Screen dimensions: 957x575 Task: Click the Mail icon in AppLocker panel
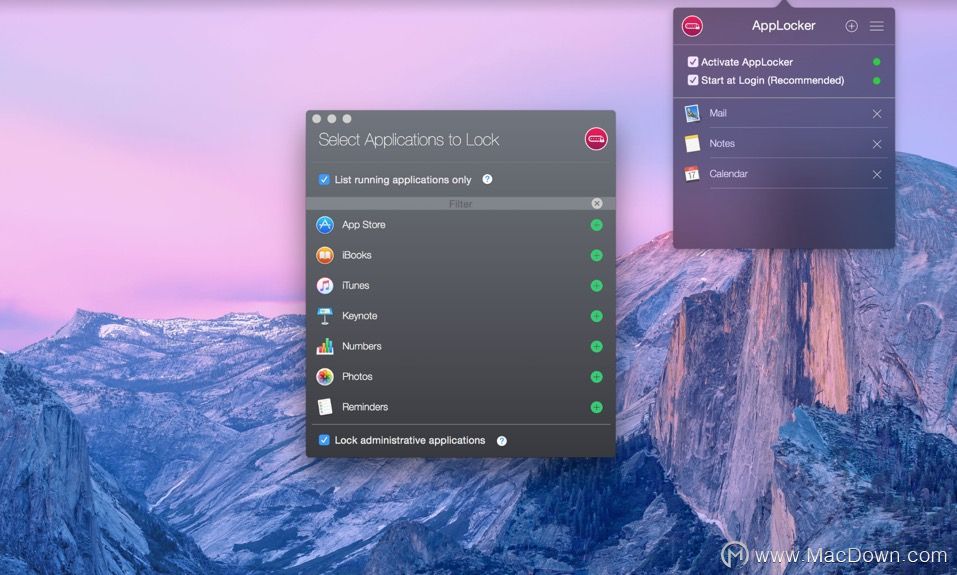692,113
